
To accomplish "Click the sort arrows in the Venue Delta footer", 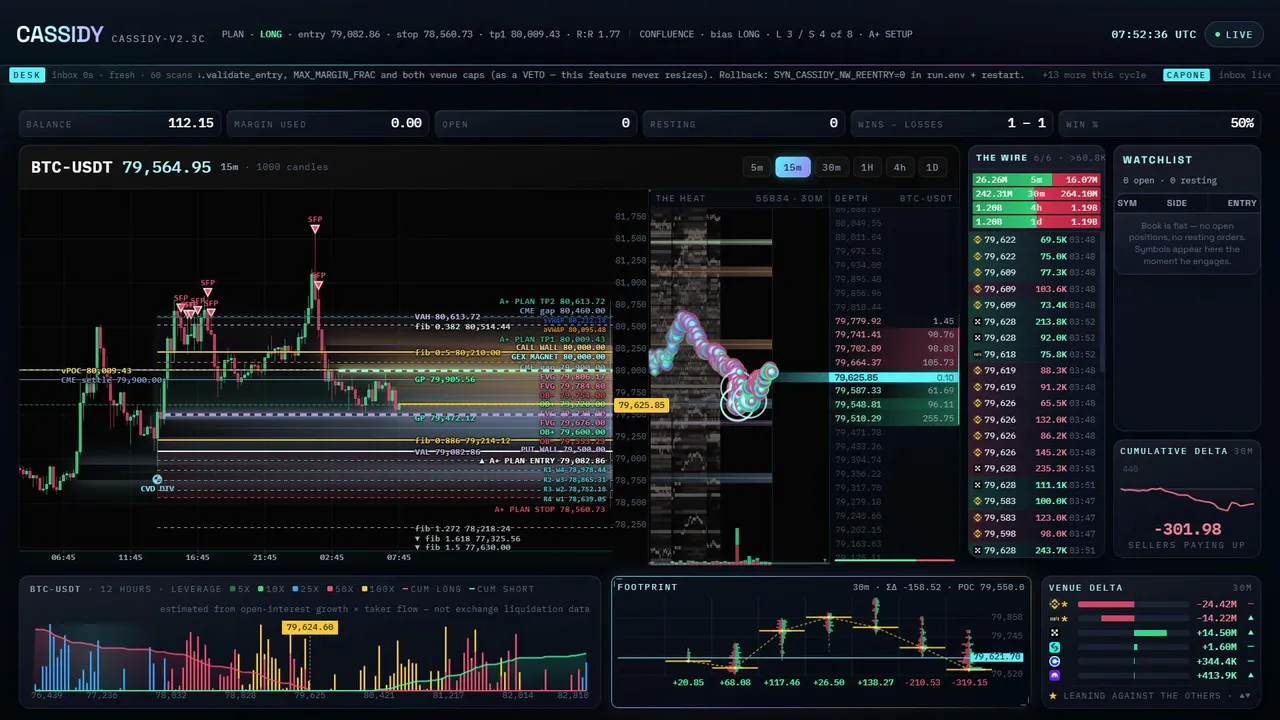I will (x=1244, y=695).
